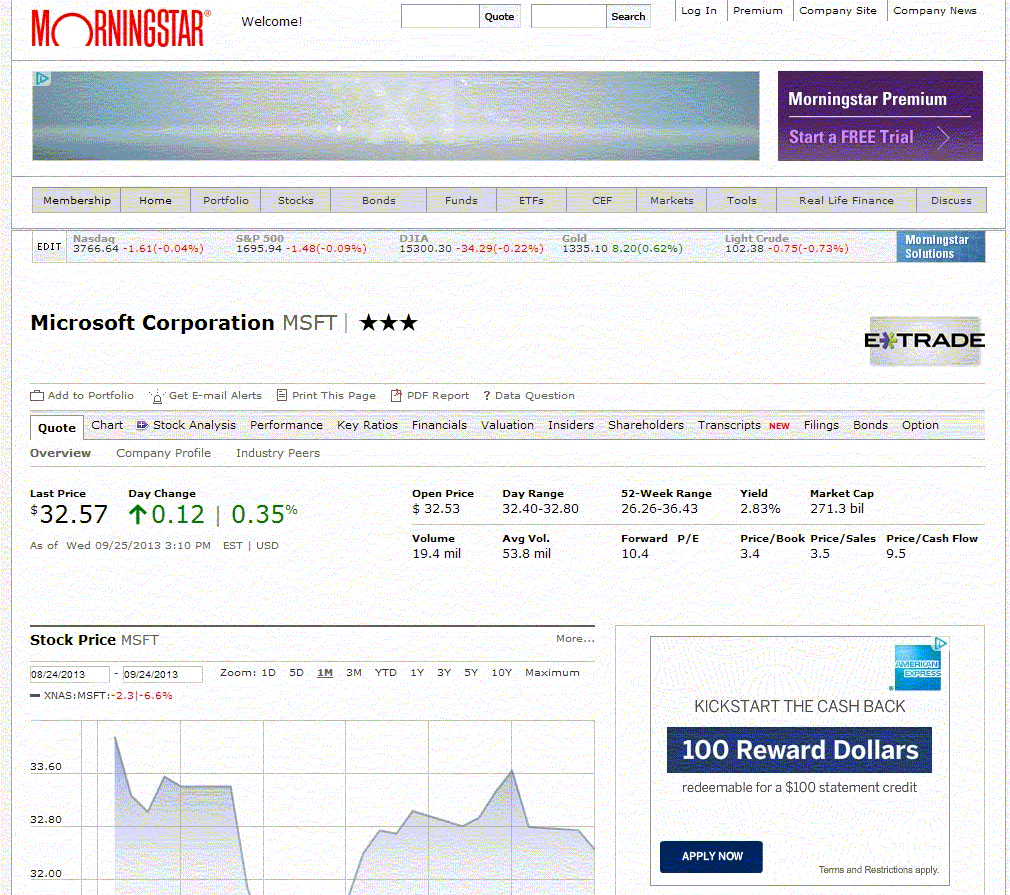Viewport: 1010px width, 895px height.
Task: Open the Stocks navigation menu
Action: [x=296, y=201]
